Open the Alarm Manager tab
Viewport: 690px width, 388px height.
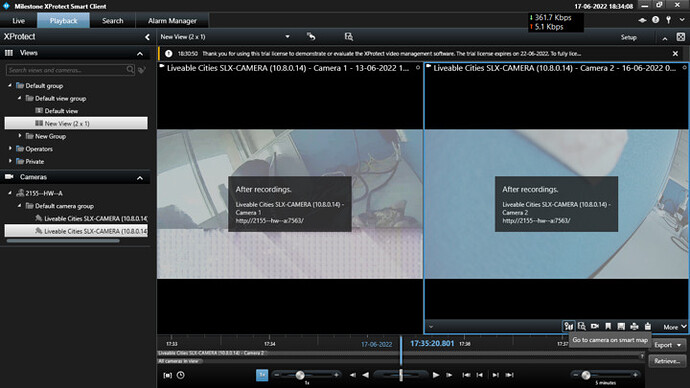(x=172, y=21)
